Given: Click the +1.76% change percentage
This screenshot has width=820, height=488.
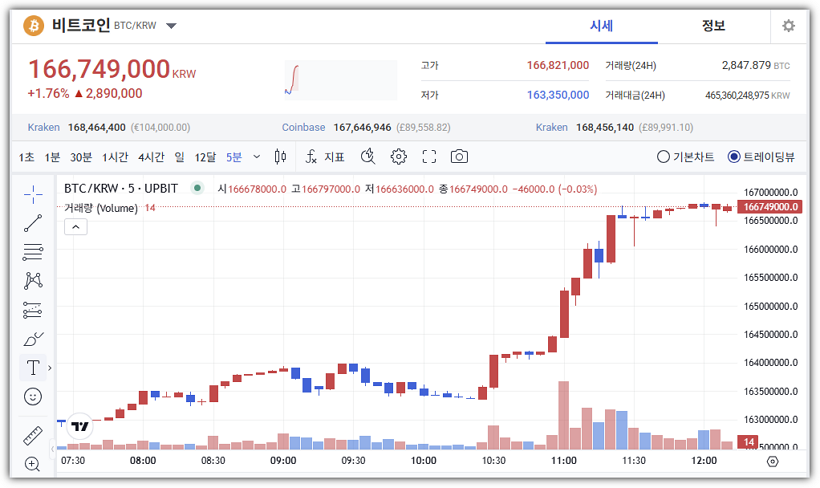Looking at the screenshot, I should [48, 94].
